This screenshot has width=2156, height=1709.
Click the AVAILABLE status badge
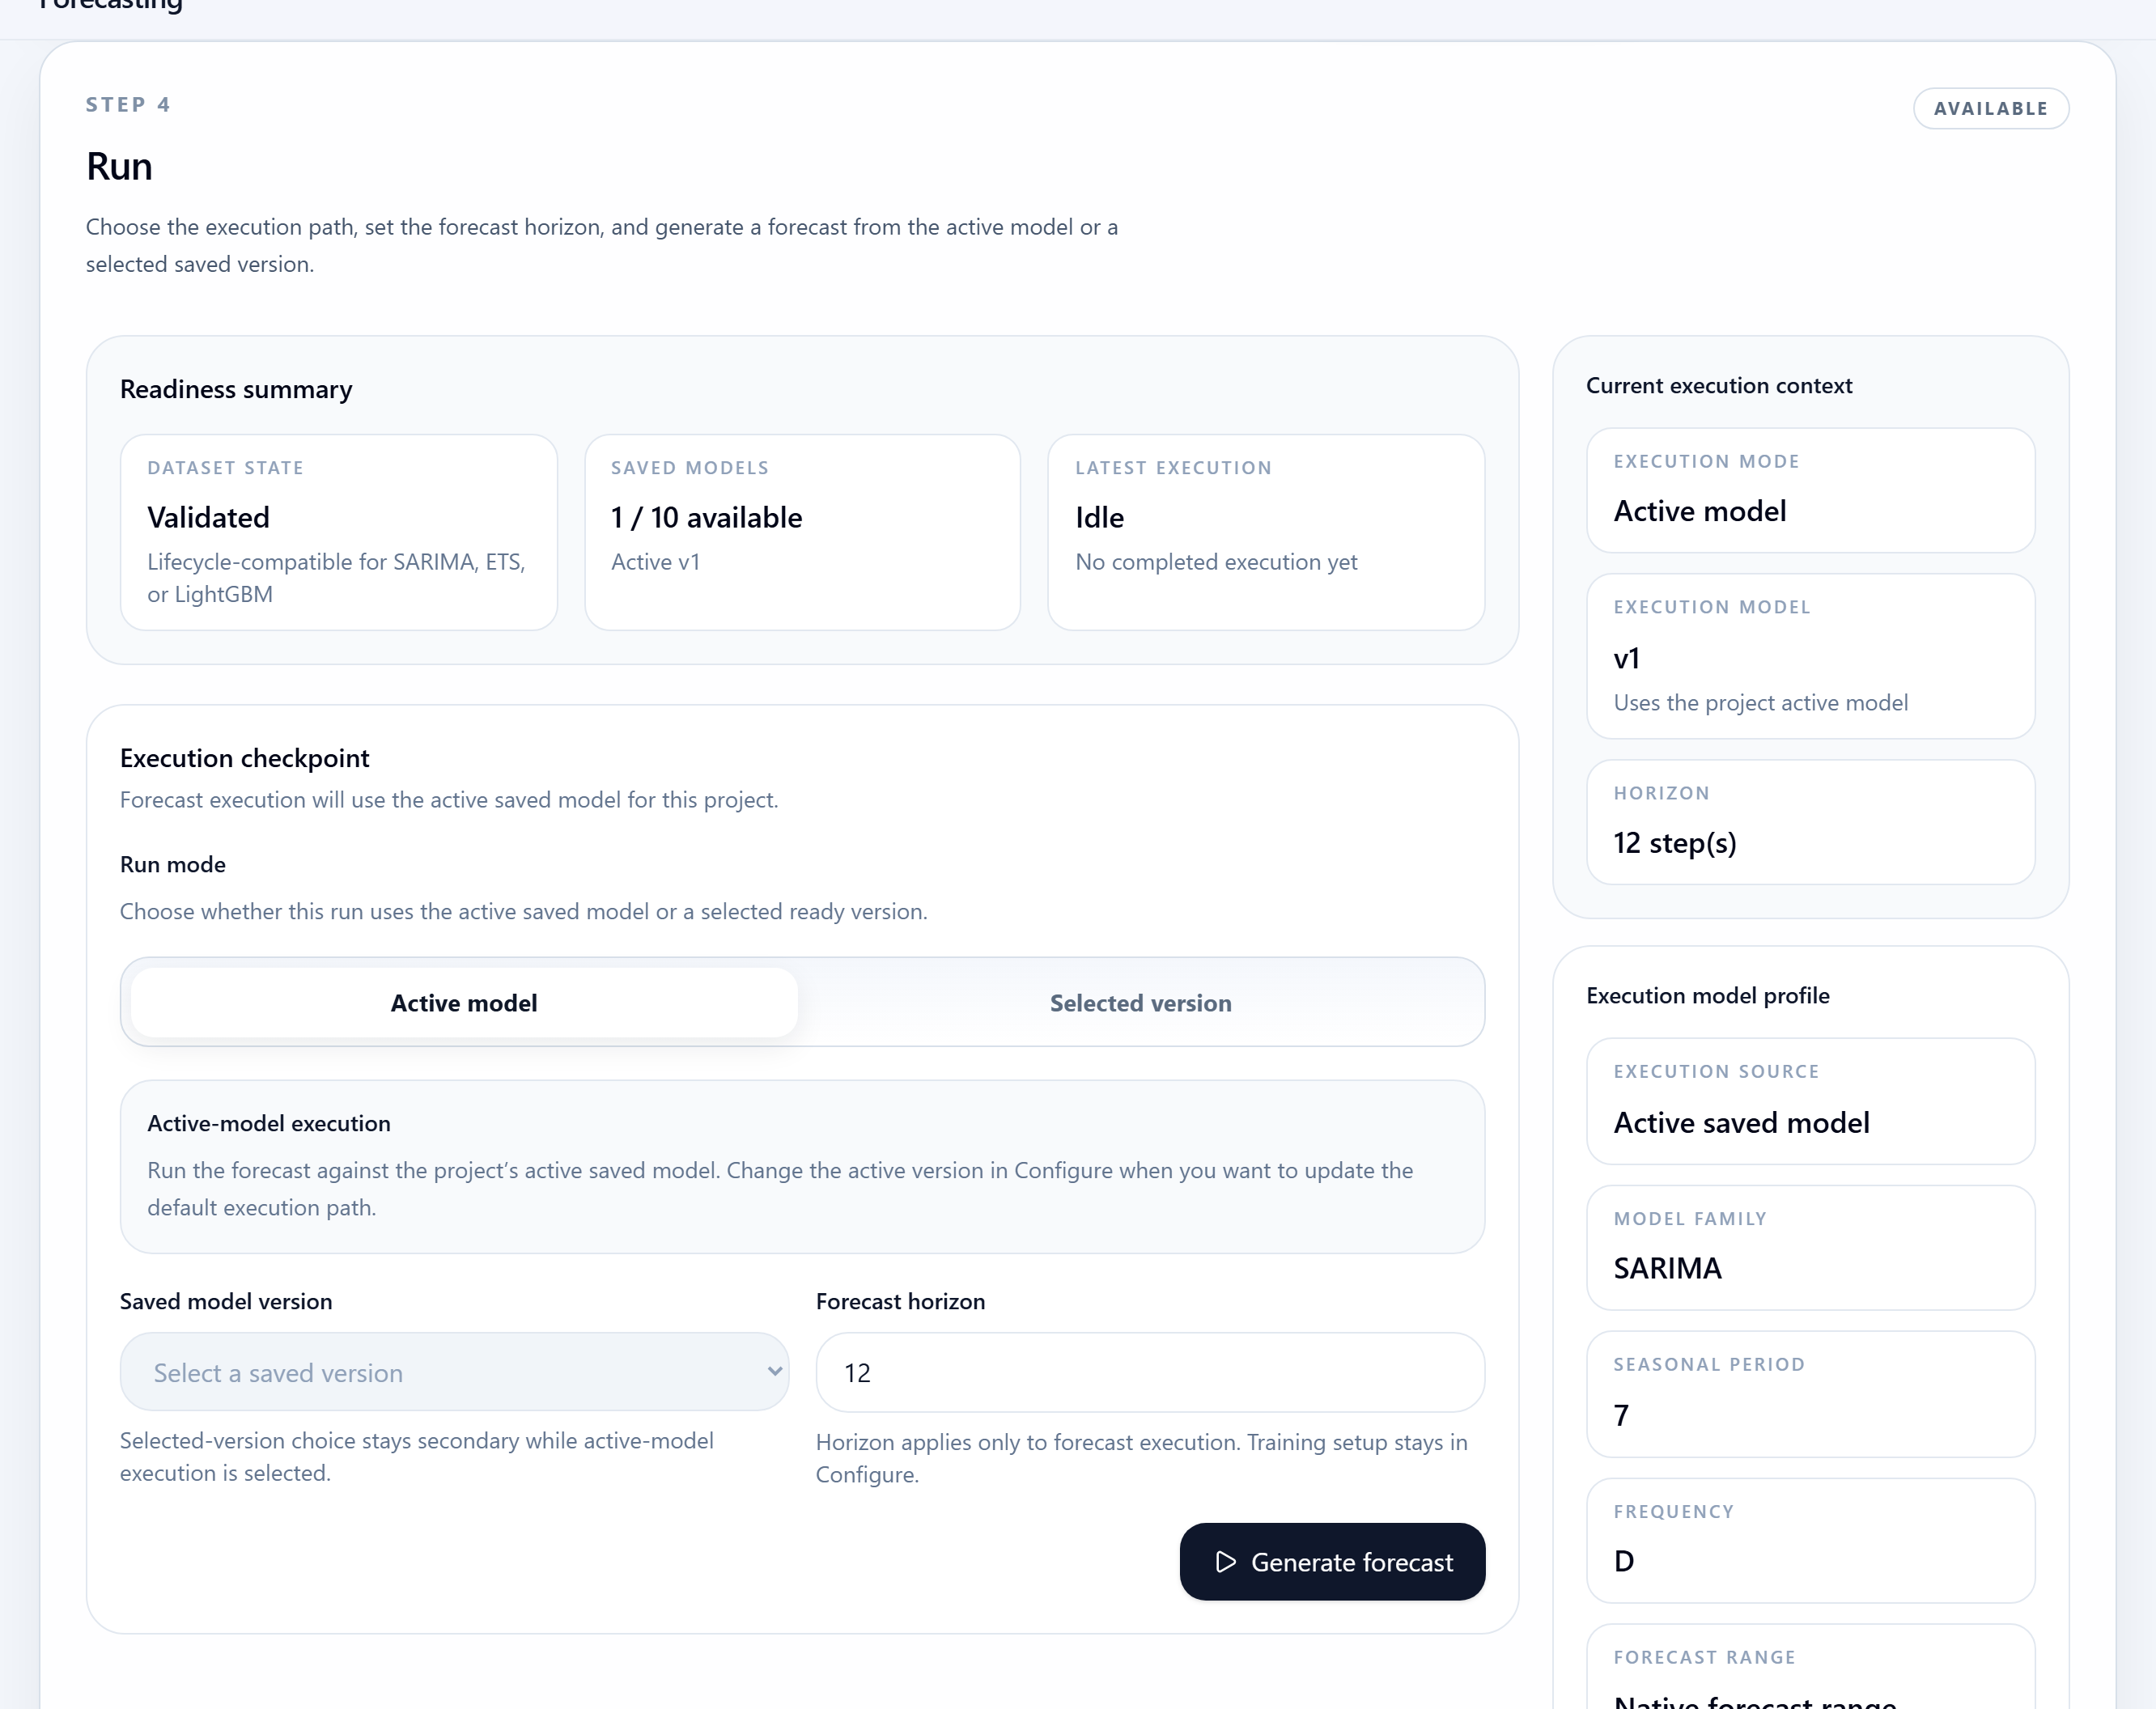click(1991, 108)
